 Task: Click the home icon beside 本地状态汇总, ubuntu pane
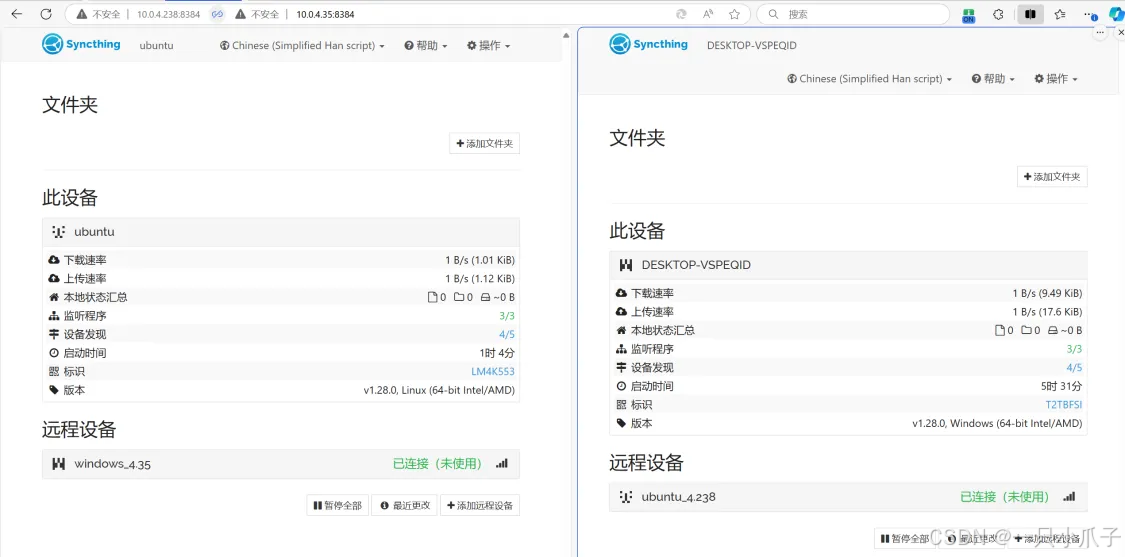coord(54,296)
